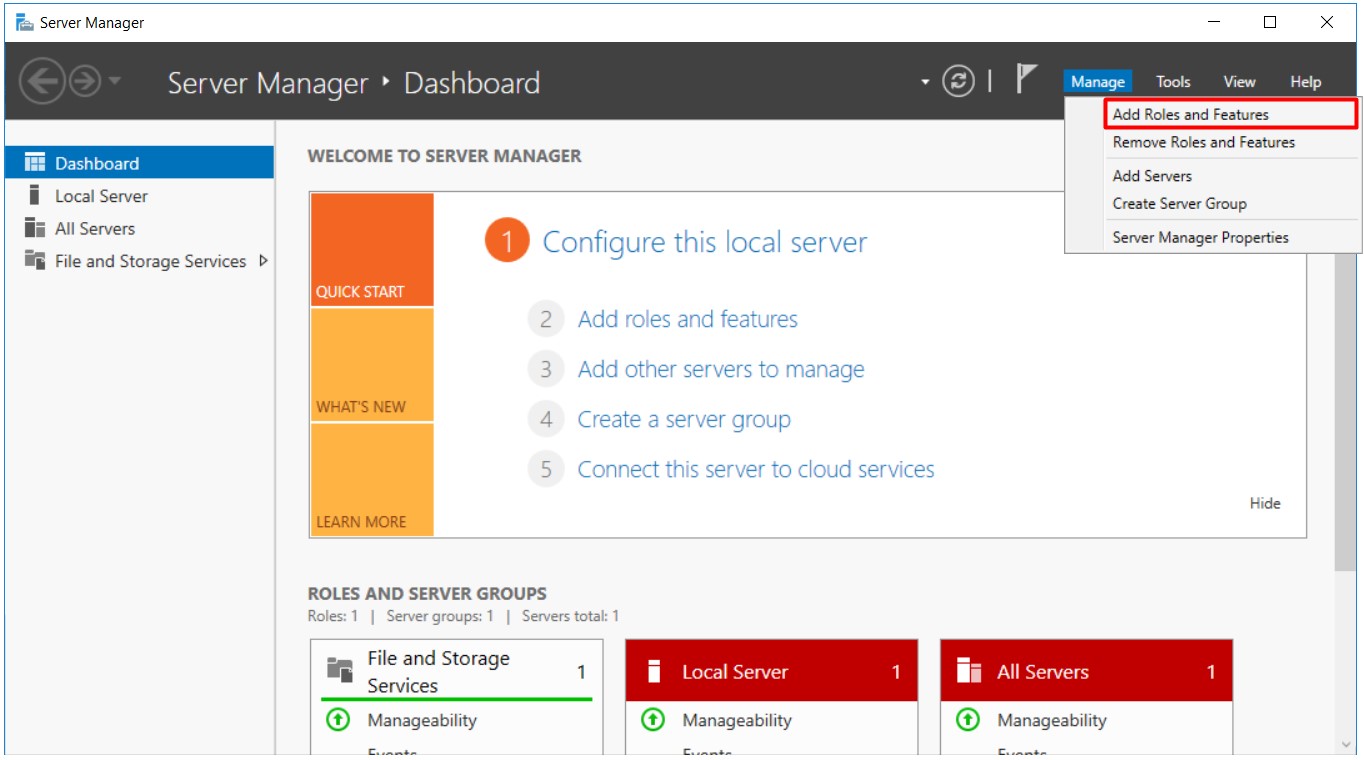The image size is (1364, 760).
Task: Click the Configure this local server link
Action: tap(705, 242)
